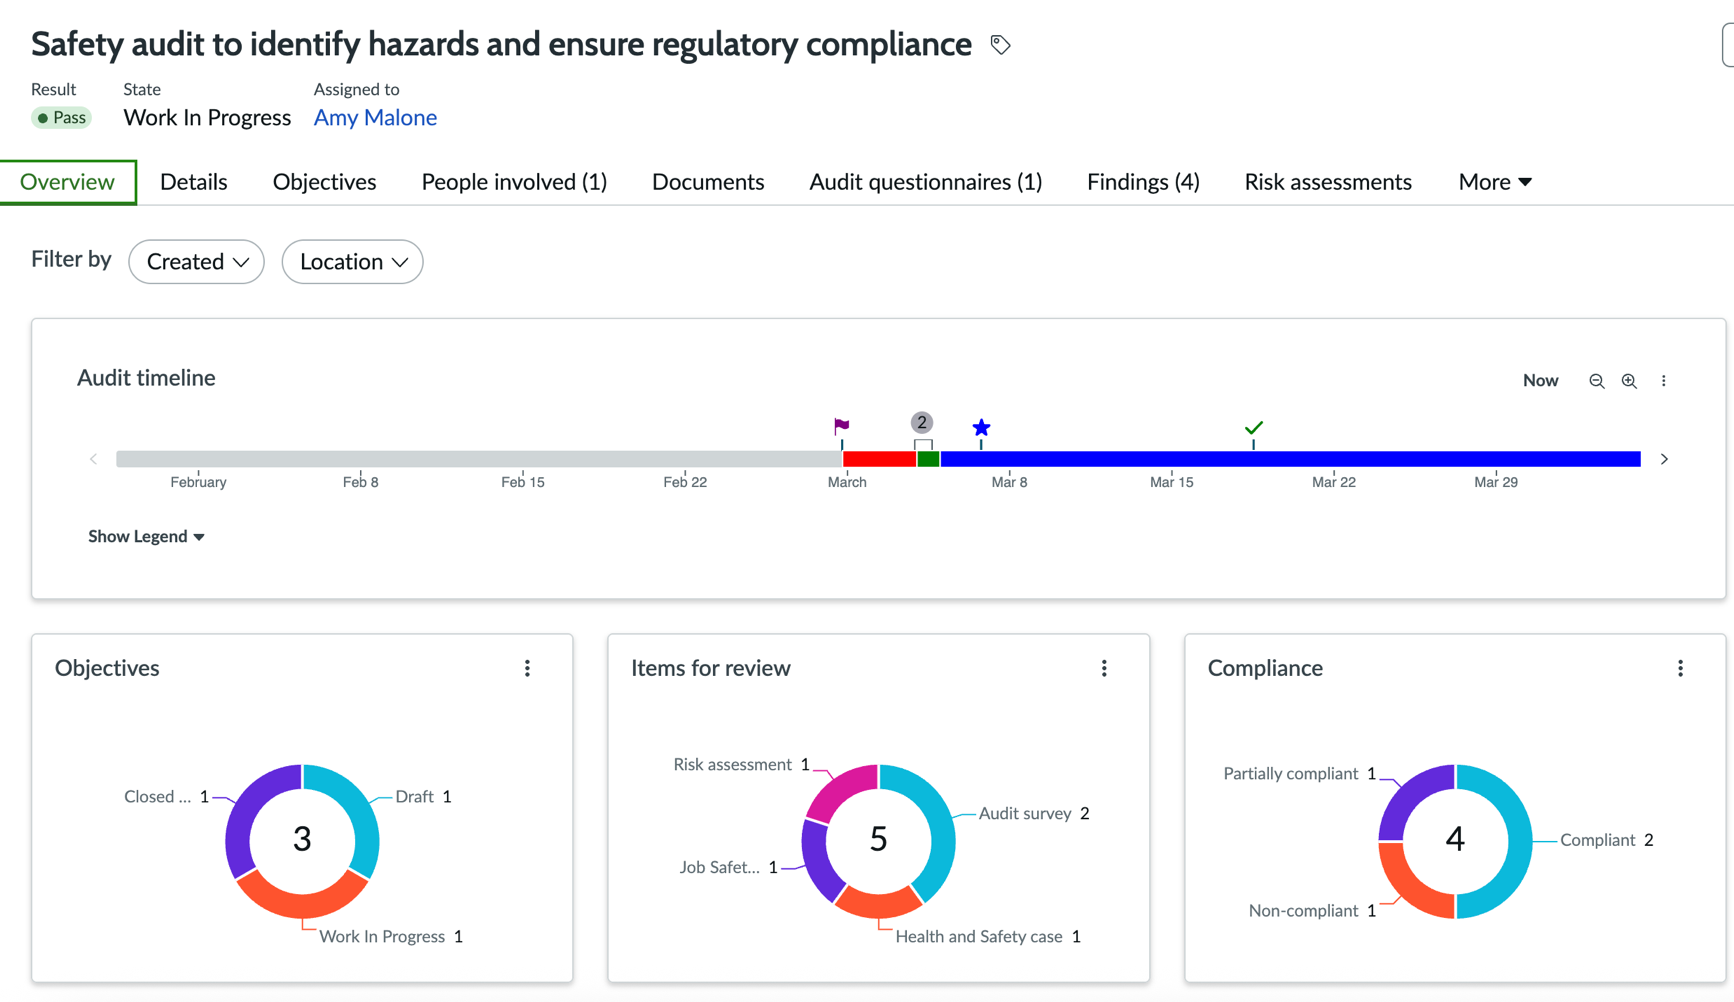Click the 'Audit survey 2' chart label
Viewport: 1734px width, 1002px height.
tap(1034, 814)
